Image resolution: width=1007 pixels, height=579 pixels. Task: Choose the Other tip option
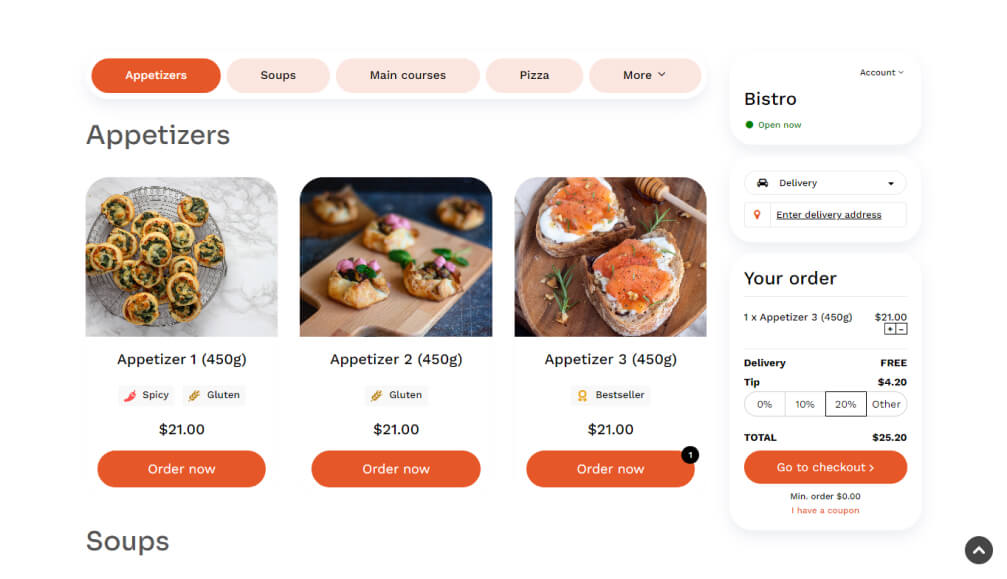click(886, 404)
